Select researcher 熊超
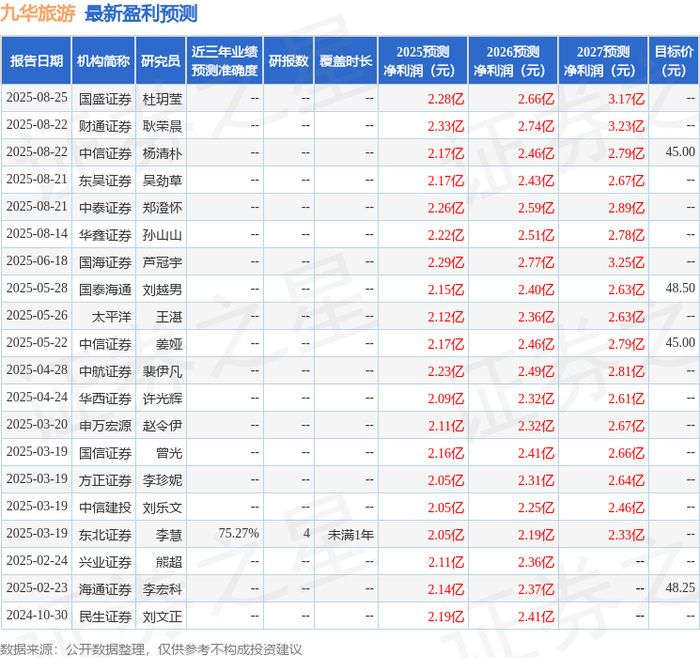The width and height of the screenshot is (700, 658). (169, 562)
